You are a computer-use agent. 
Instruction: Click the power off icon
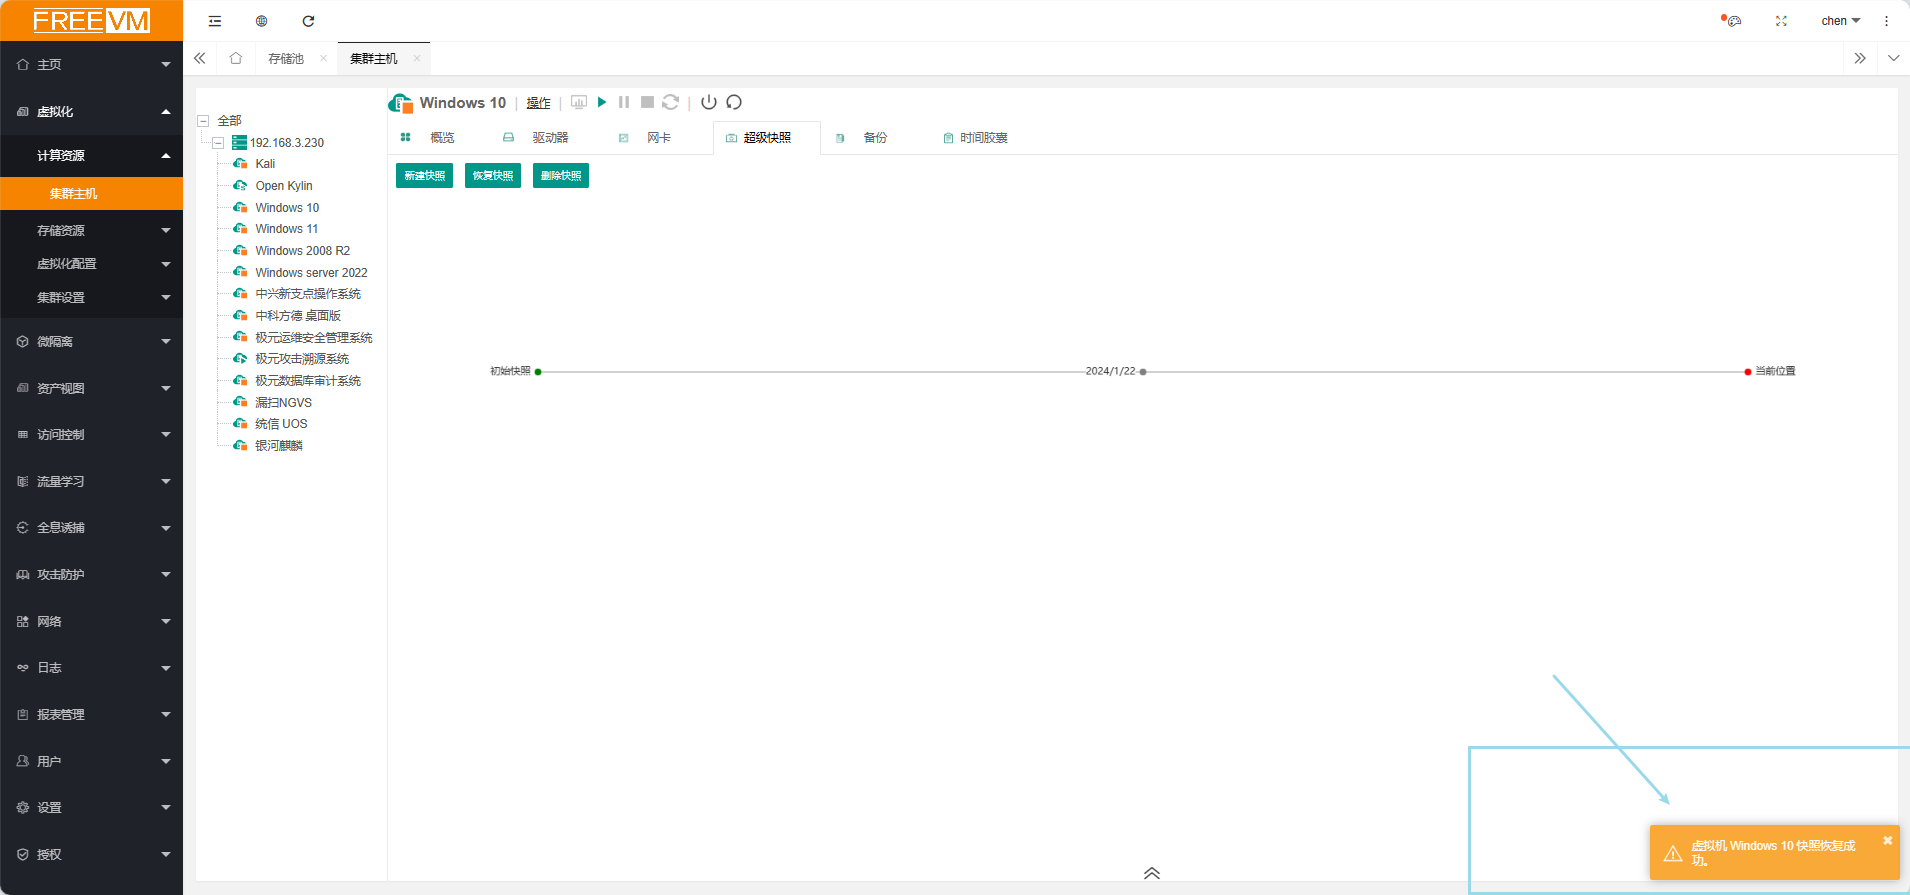(709, 102)
